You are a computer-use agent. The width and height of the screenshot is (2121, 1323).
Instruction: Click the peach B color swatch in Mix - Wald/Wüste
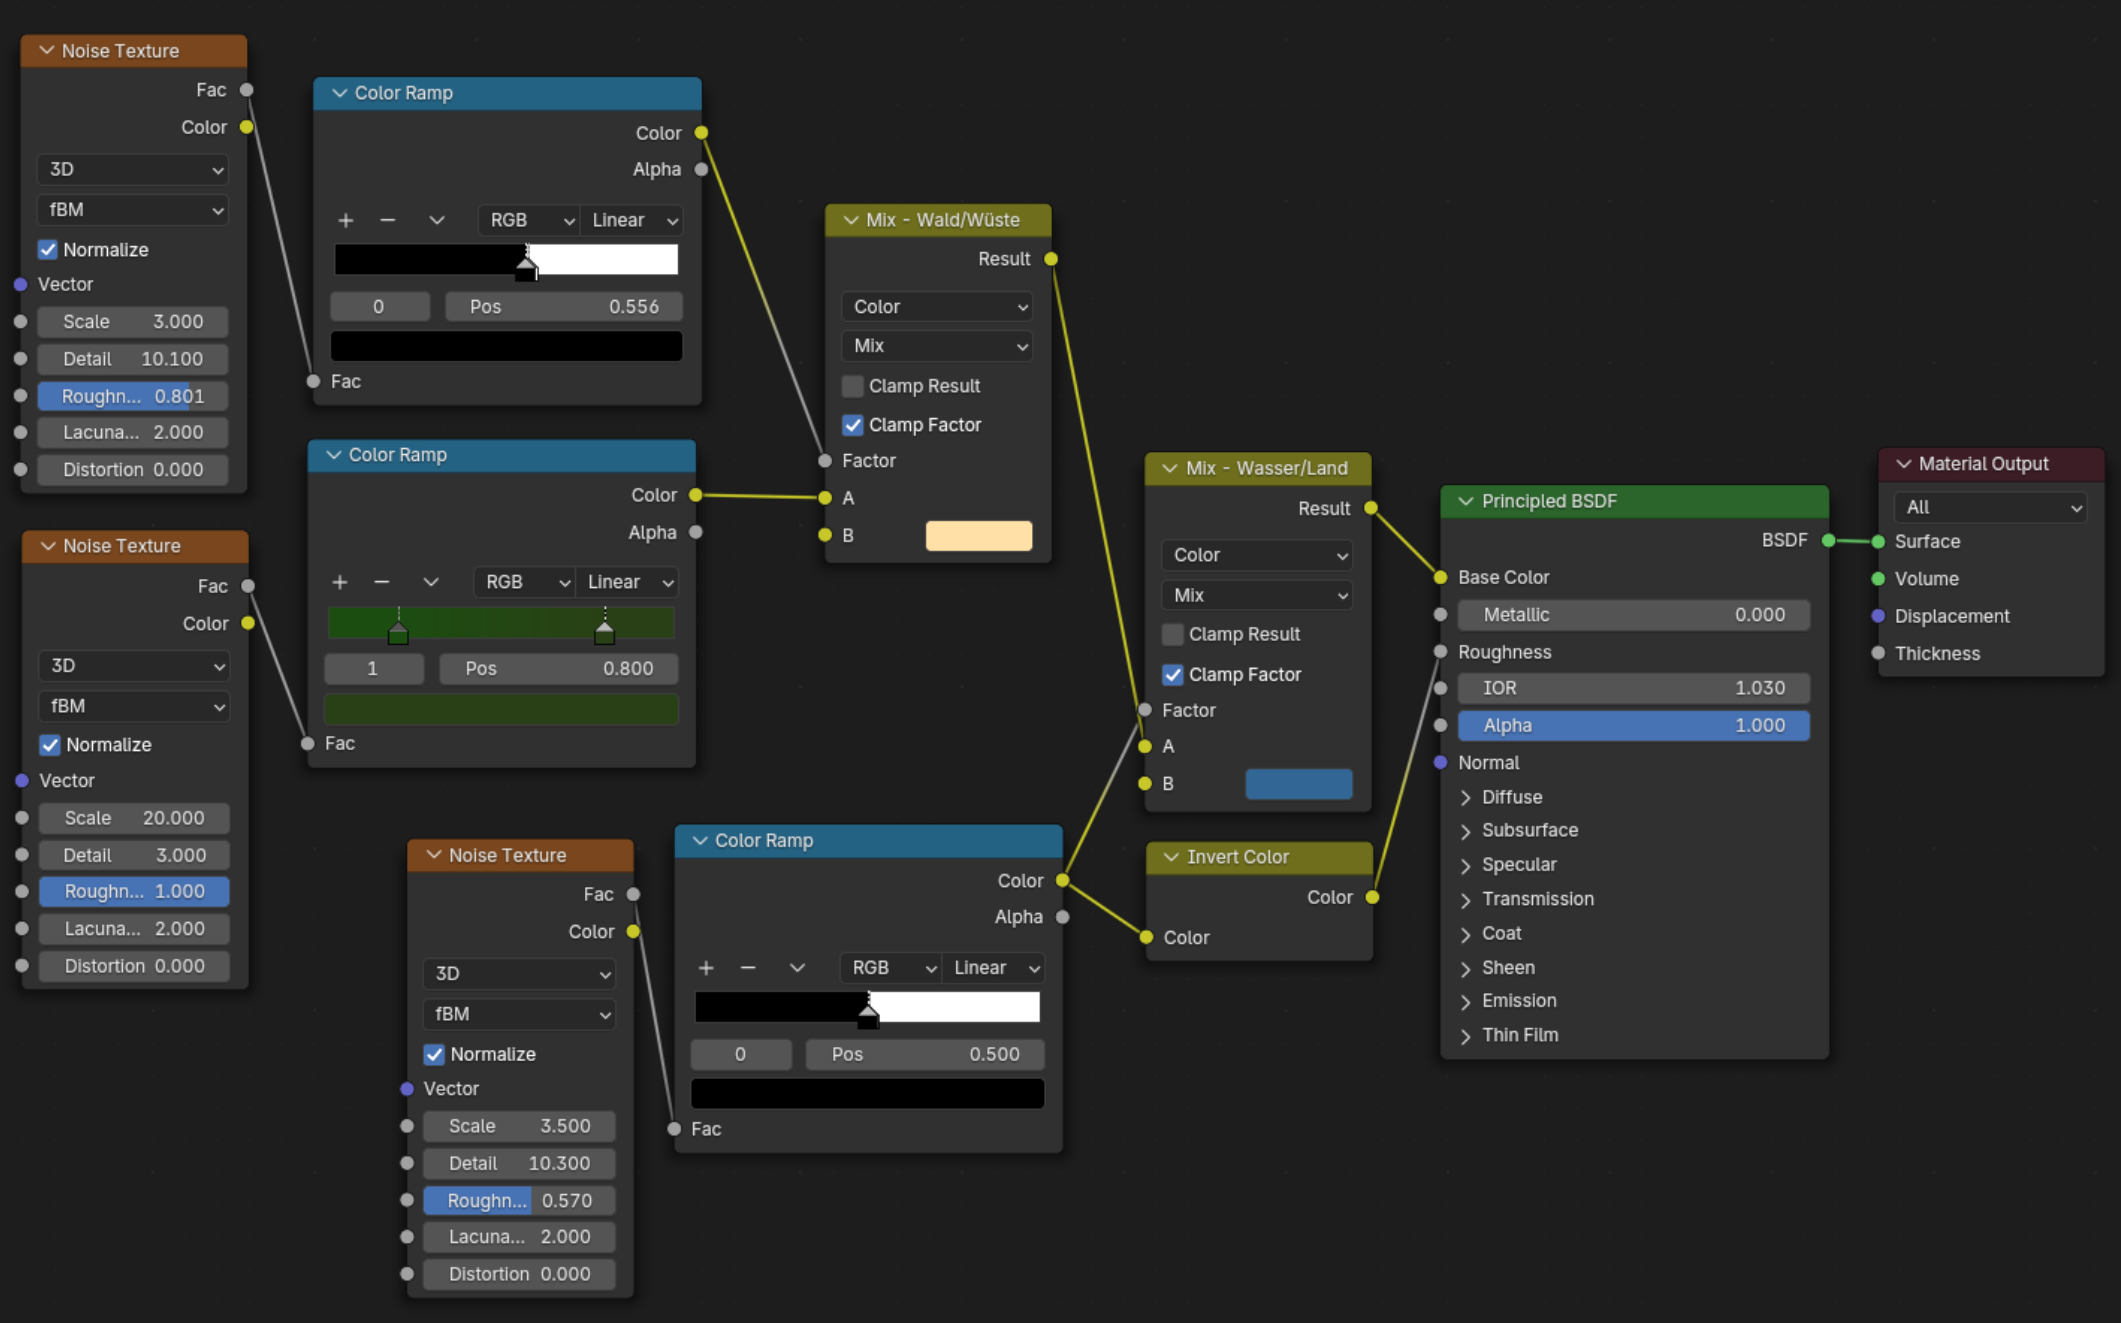(x=978, y=536)
